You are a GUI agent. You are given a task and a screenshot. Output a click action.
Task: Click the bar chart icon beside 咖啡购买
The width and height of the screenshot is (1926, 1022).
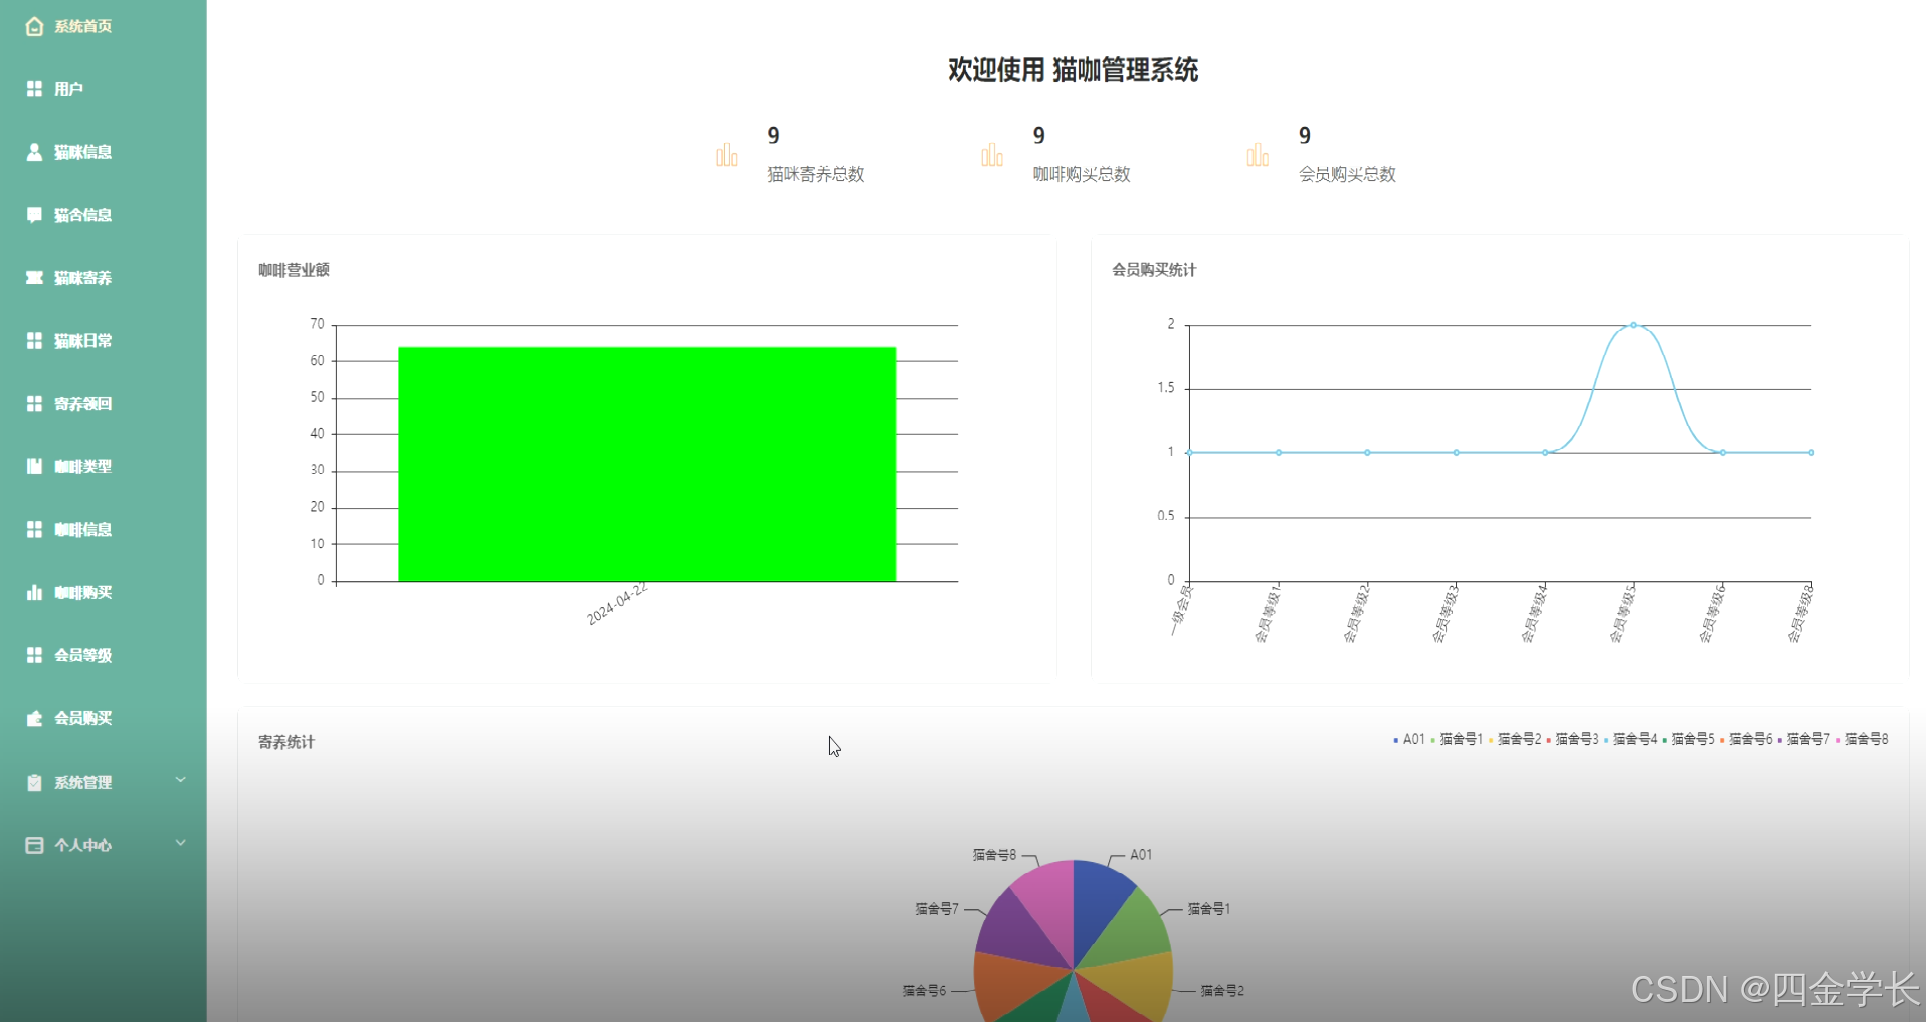tap(34, 592)
